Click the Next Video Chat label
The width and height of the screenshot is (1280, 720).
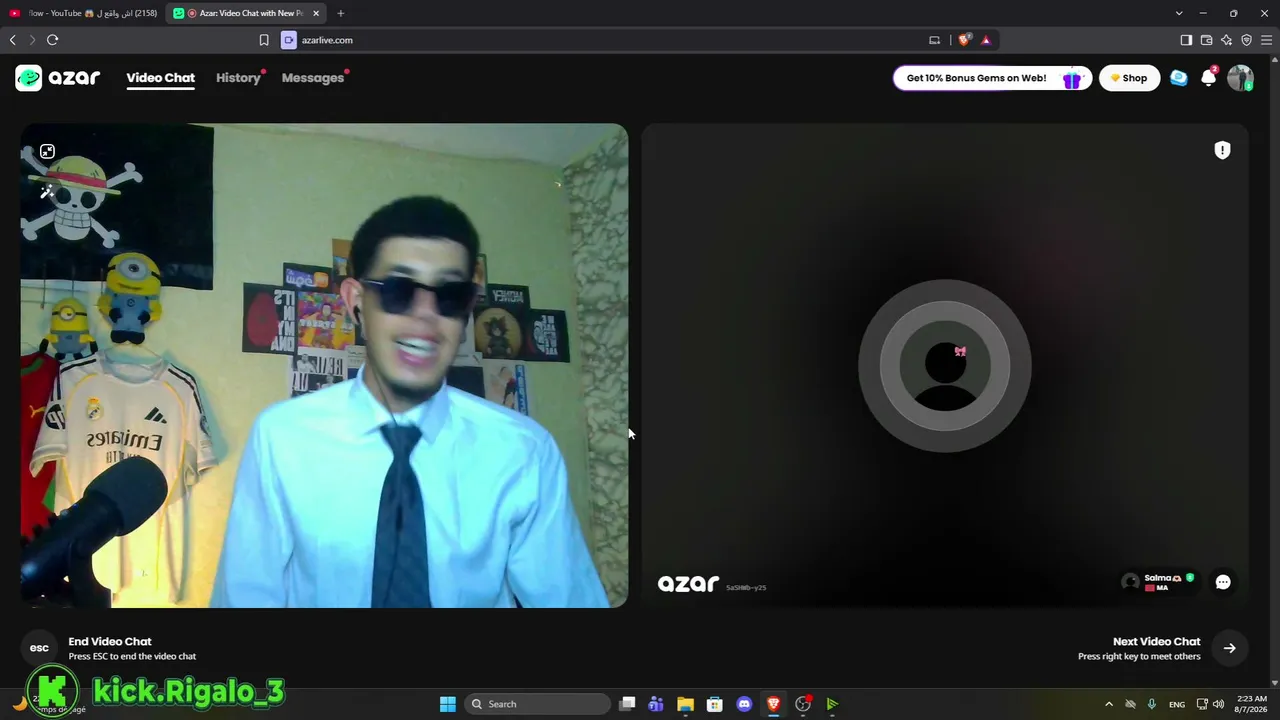pyautogui.click(x=1156, y=642)
